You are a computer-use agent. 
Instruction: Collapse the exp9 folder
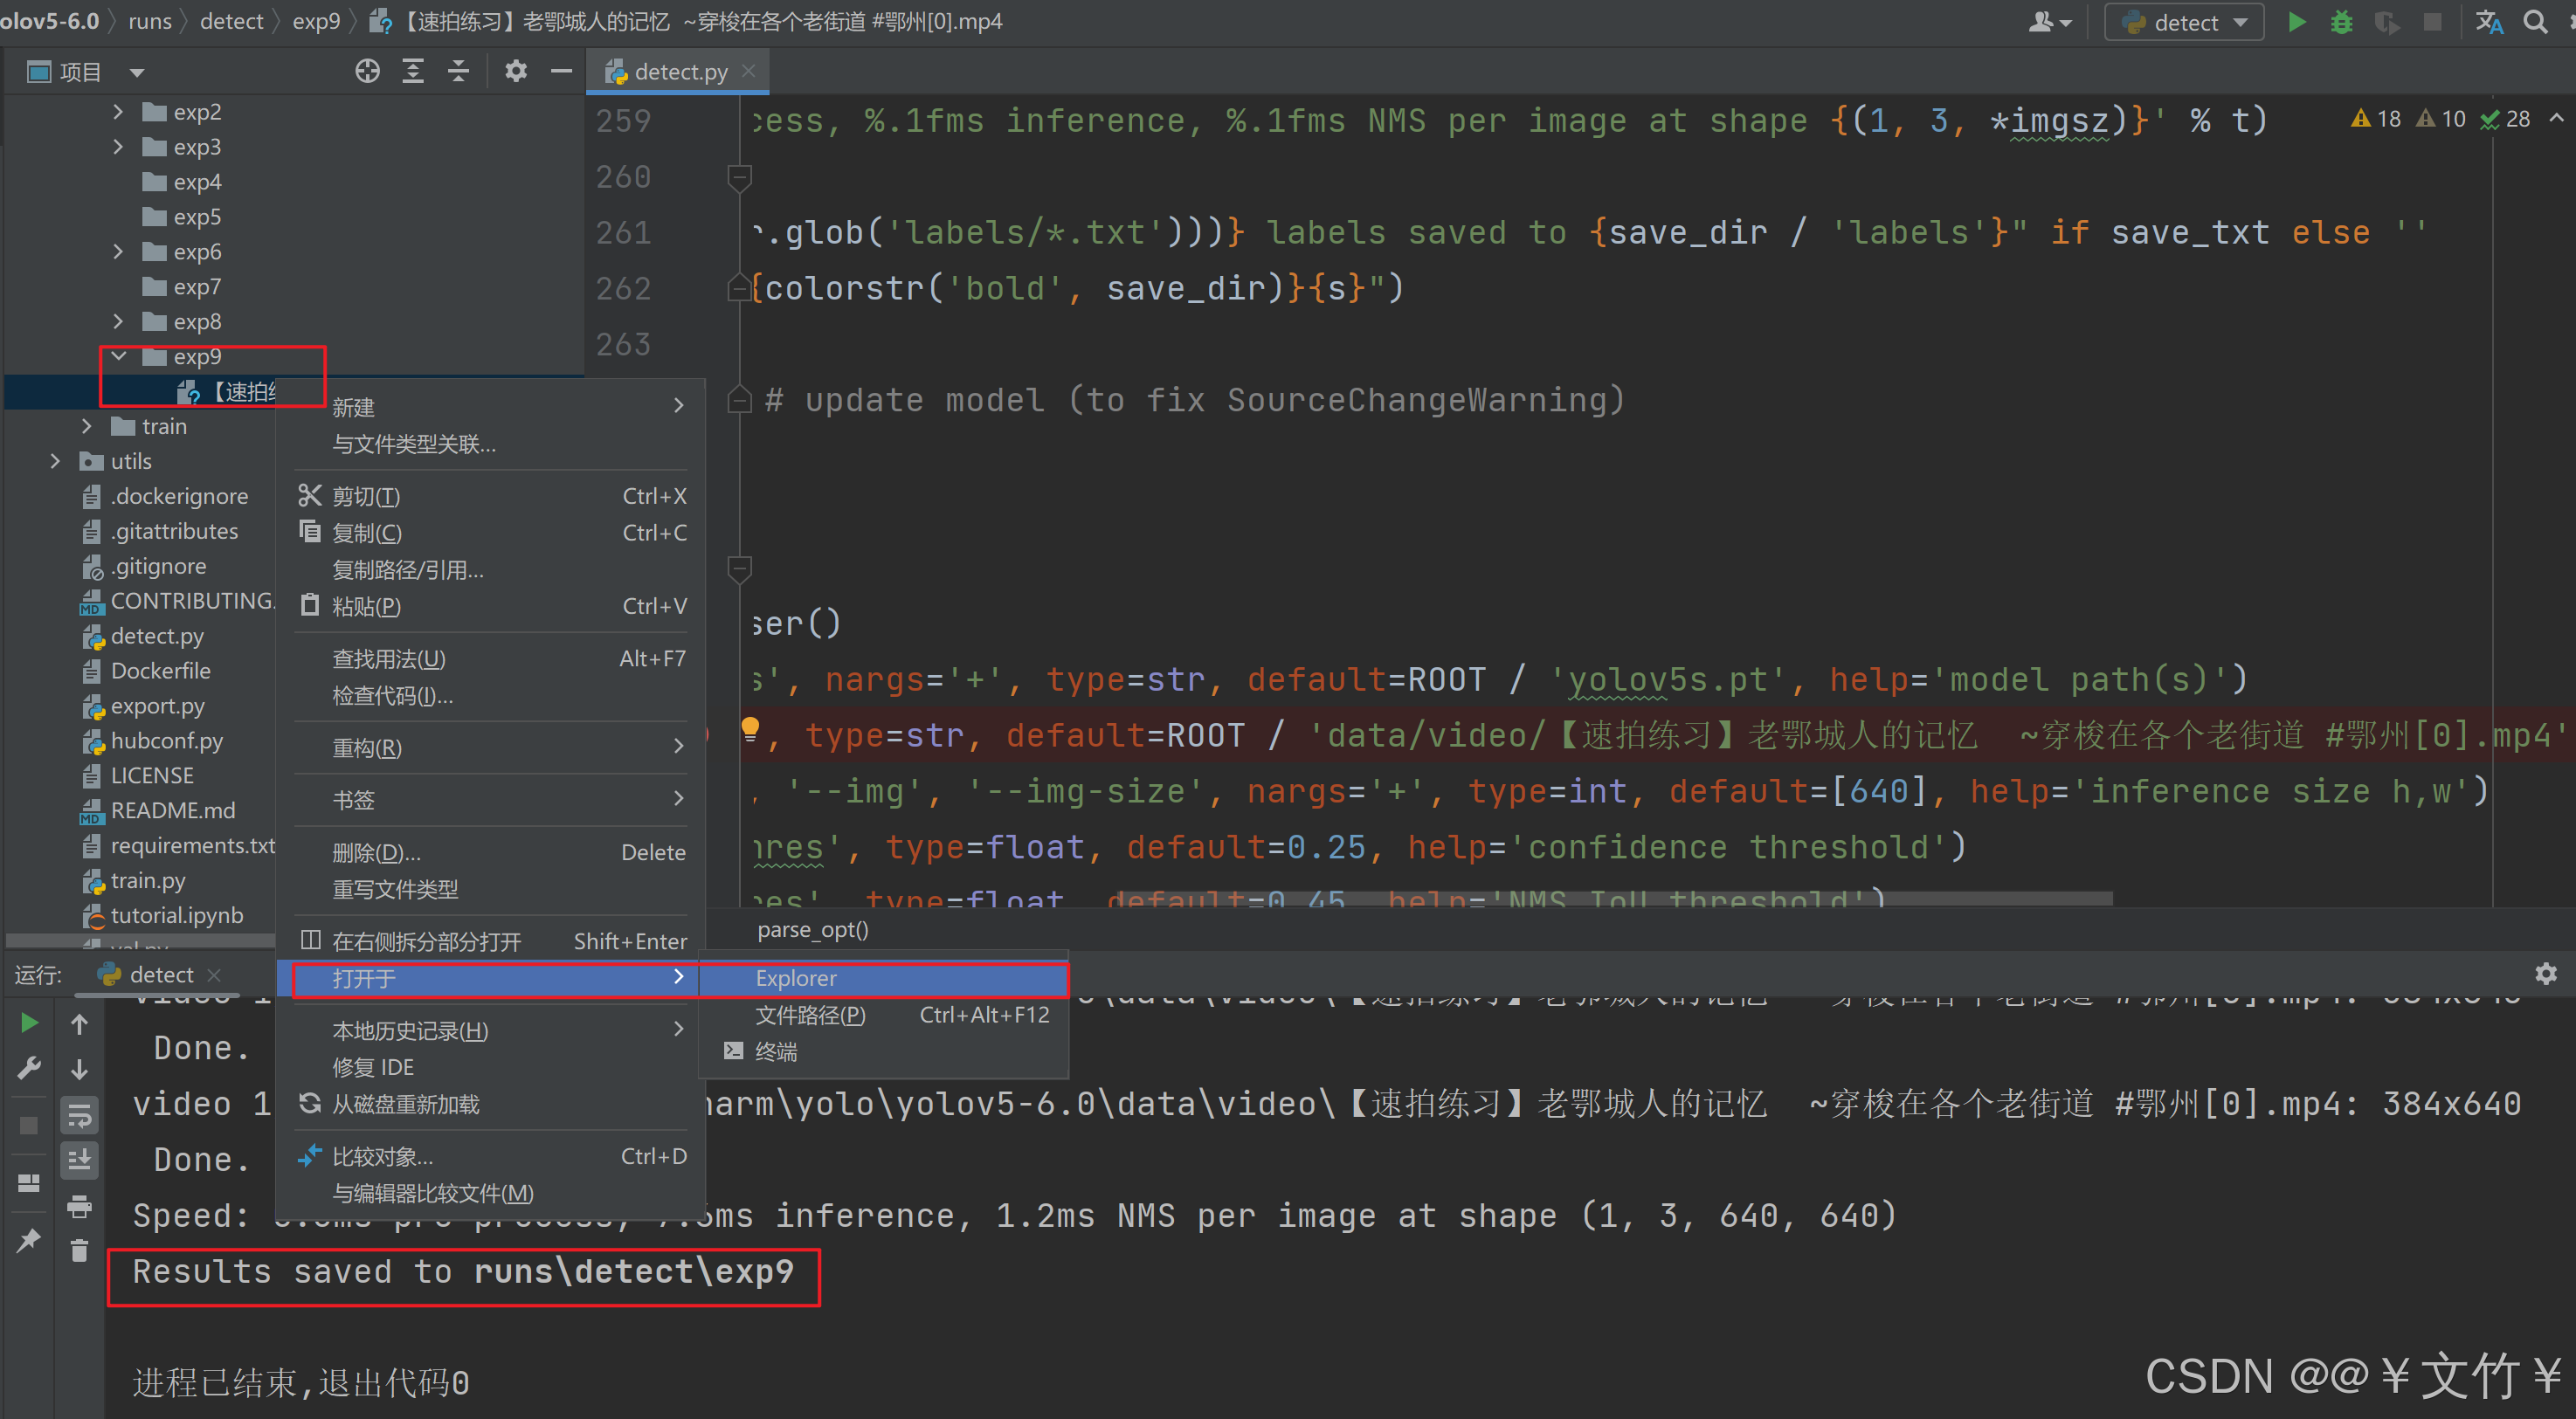click(118, 356)
